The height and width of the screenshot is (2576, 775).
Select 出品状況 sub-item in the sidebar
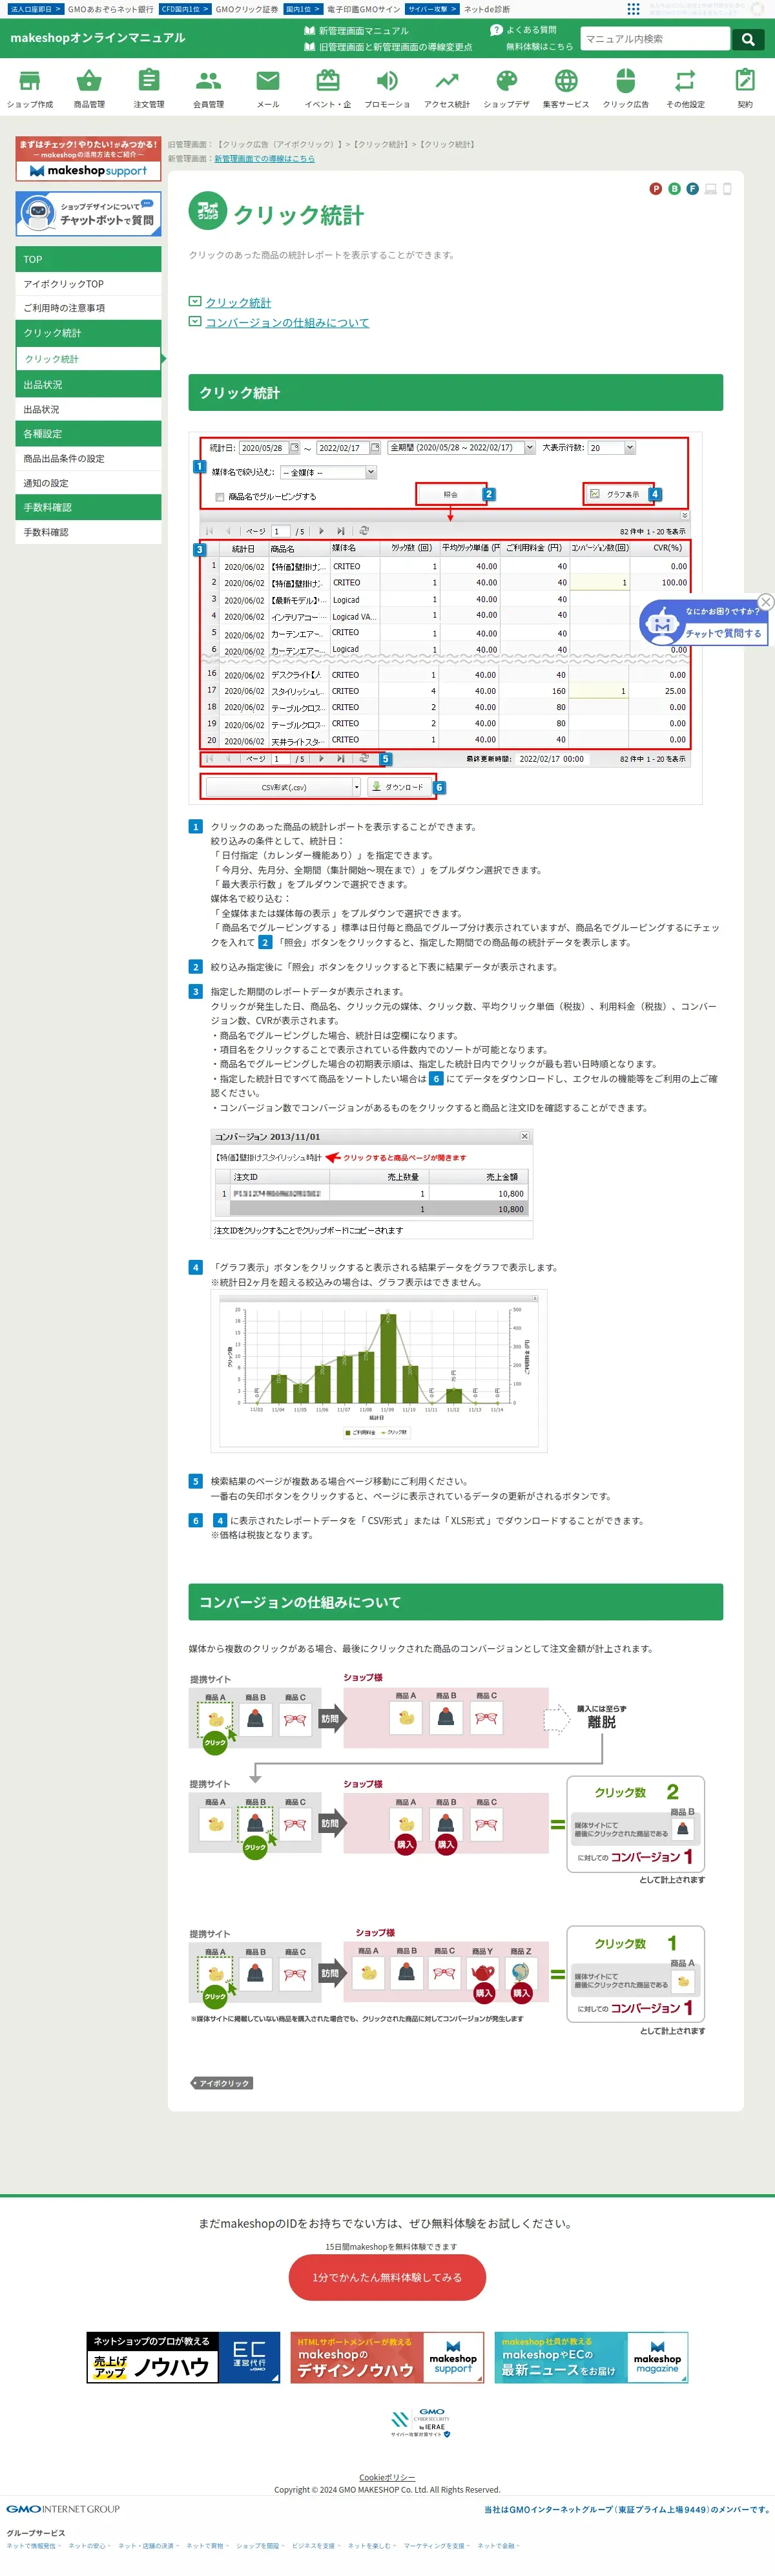pos(88,409)
